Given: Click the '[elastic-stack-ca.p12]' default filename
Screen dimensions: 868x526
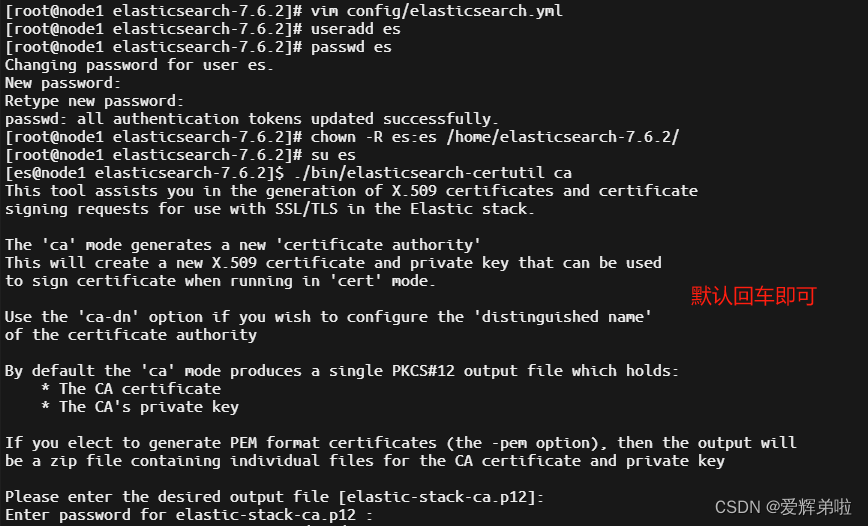Looking at the screenshot, I should coord(437,497).
